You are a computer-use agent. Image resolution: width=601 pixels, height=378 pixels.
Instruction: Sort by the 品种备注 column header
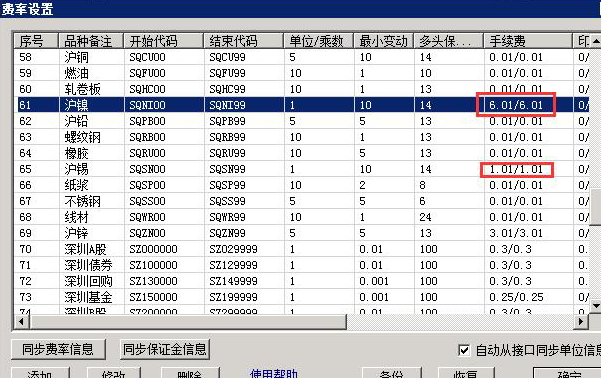91,41
